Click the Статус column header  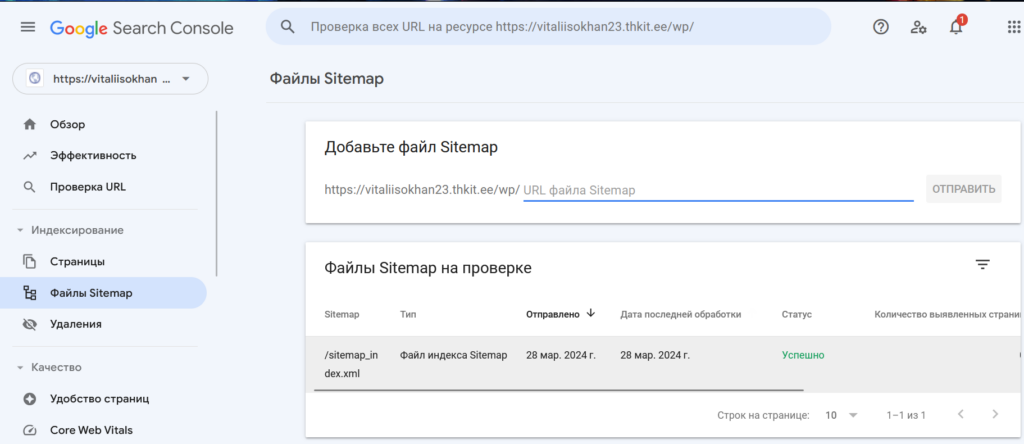point(797,314)
